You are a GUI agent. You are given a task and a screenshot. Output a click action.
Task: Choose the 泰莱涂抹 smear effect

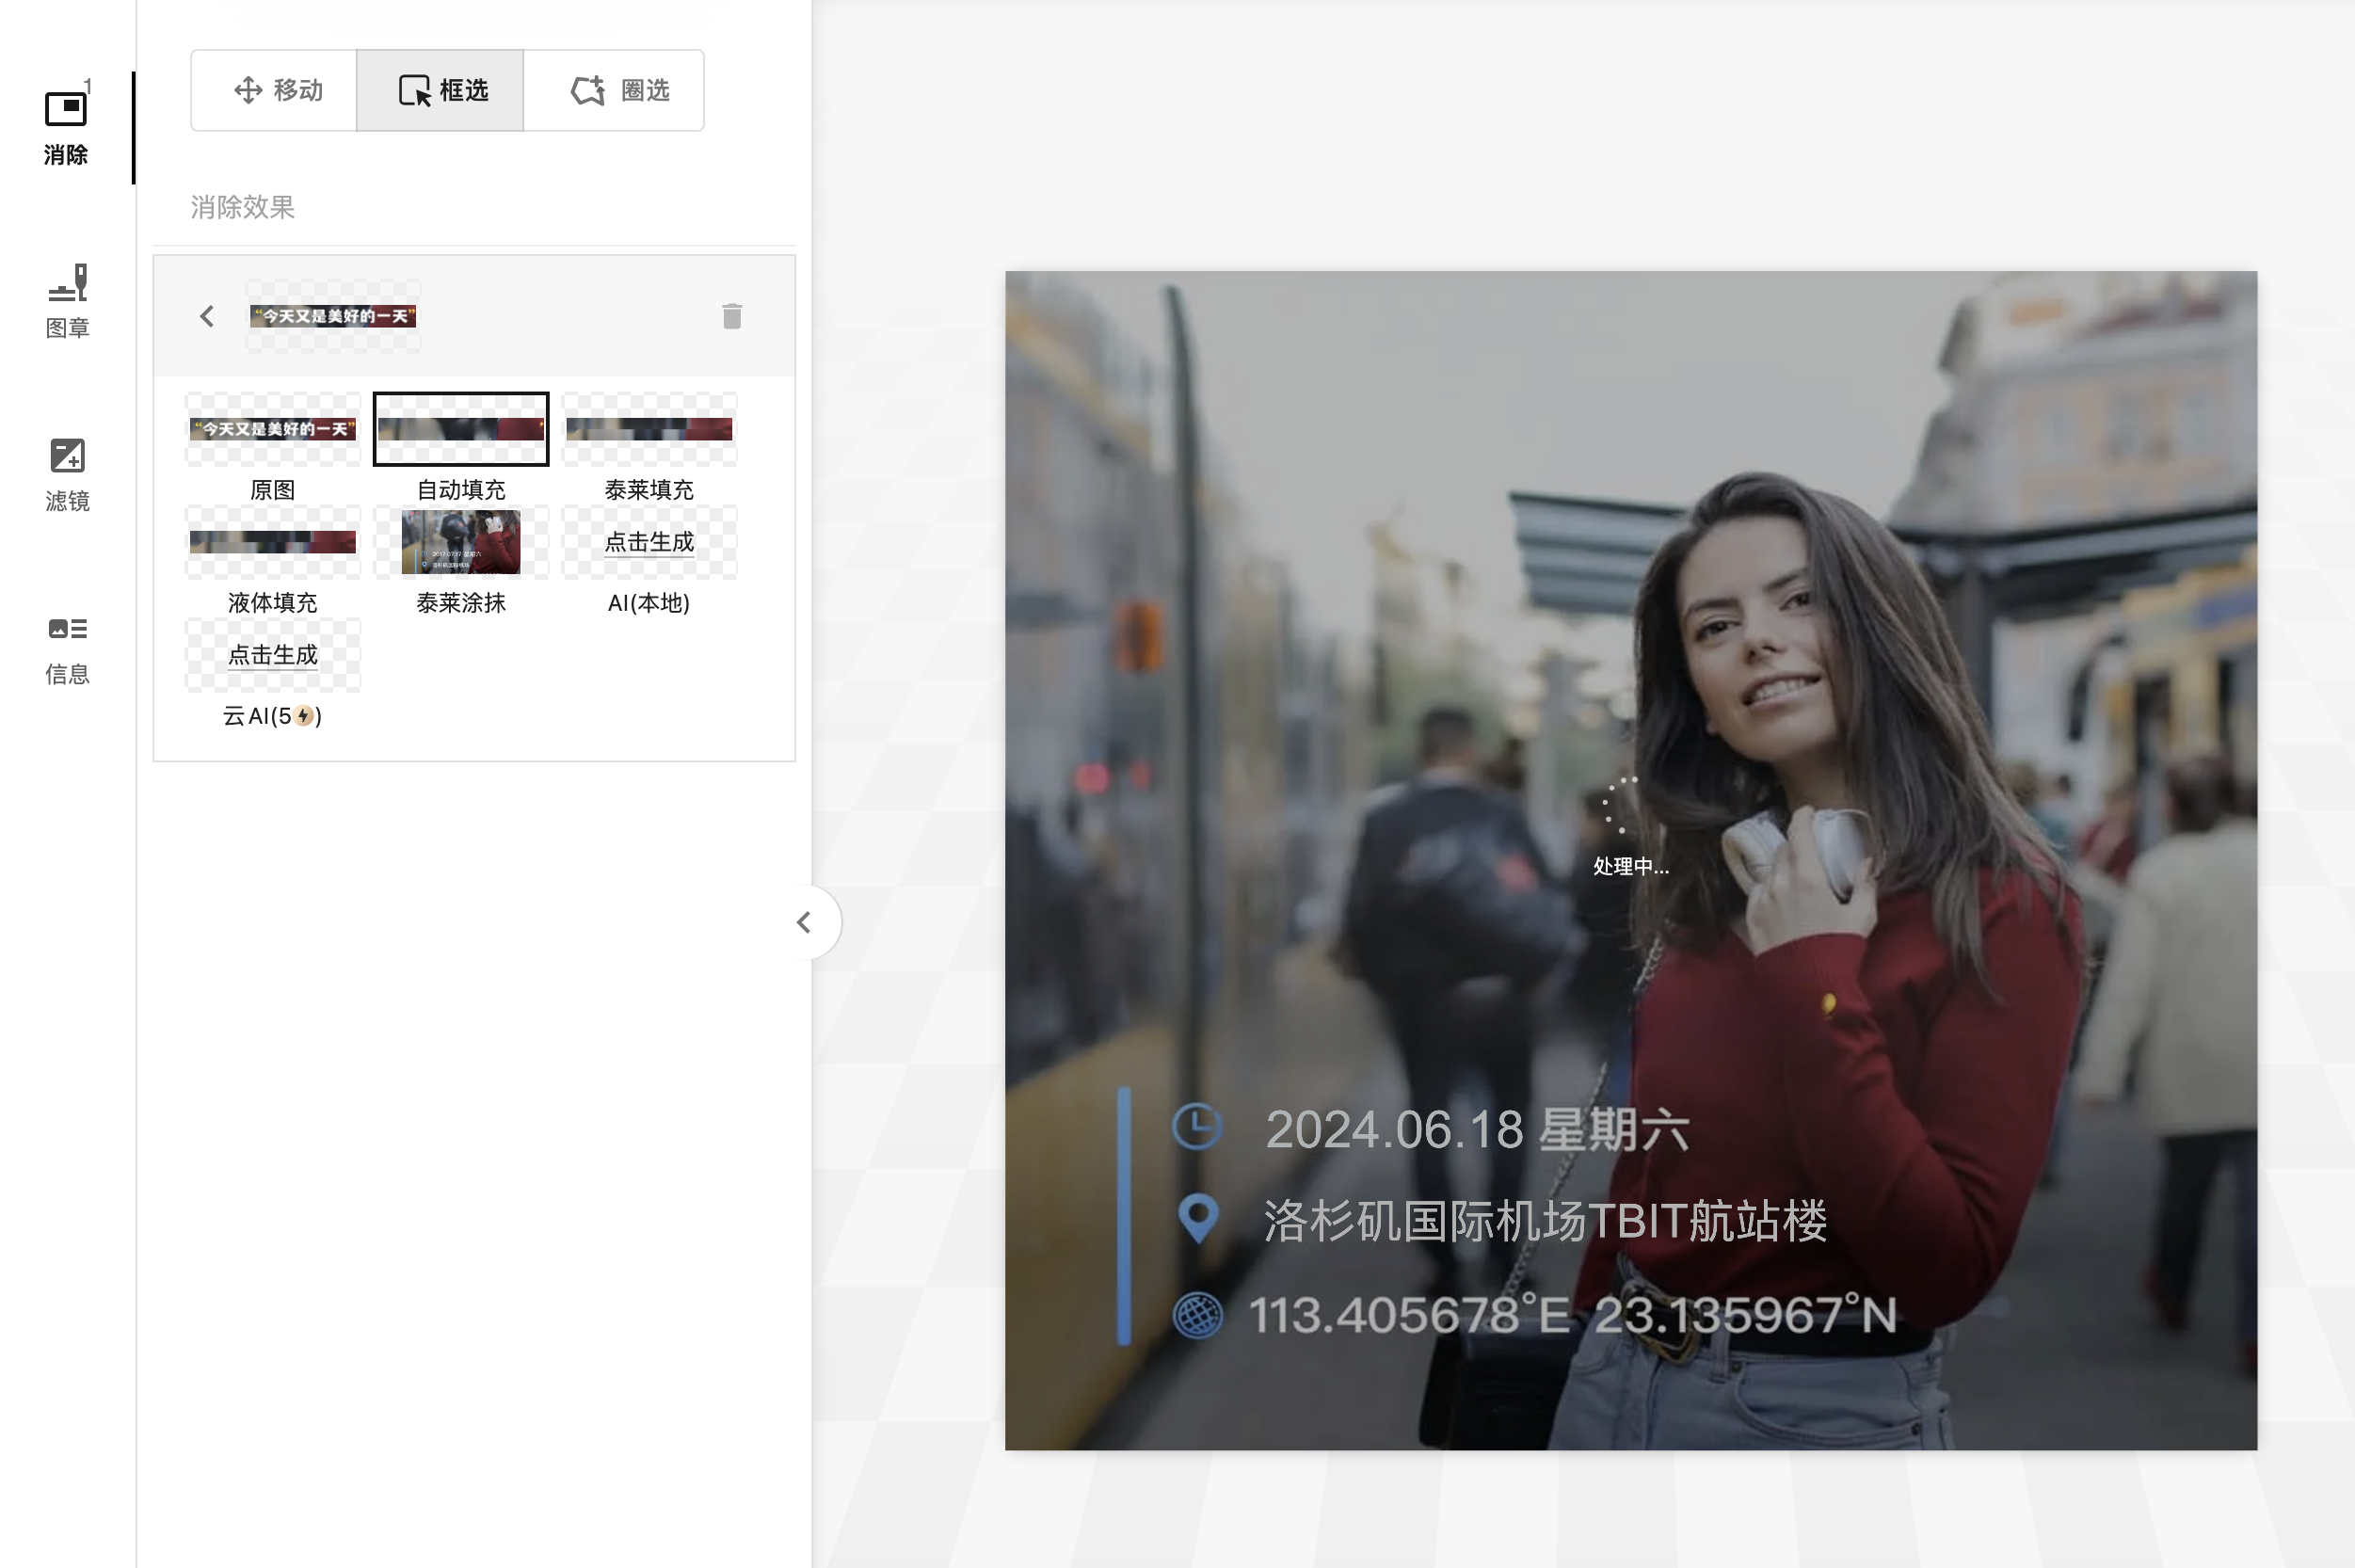click(460, 542)
